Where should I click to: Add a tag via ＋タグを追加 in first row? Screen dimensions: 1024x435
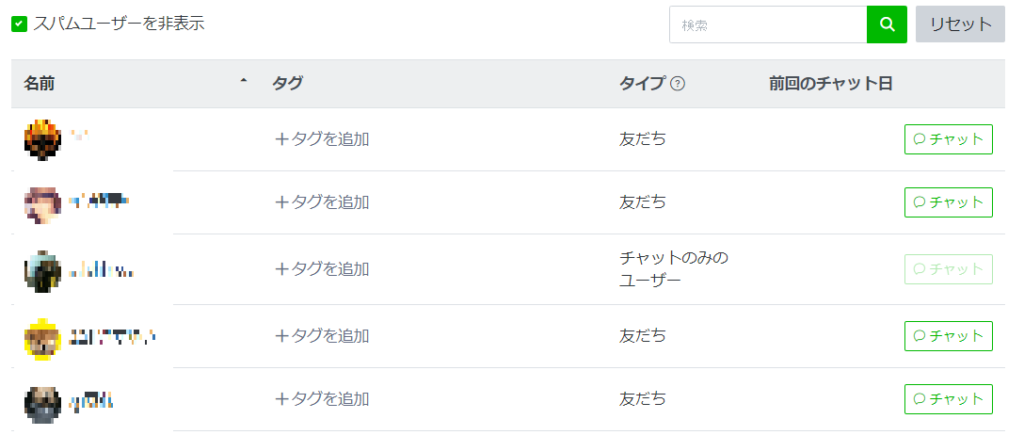[322, 139]
